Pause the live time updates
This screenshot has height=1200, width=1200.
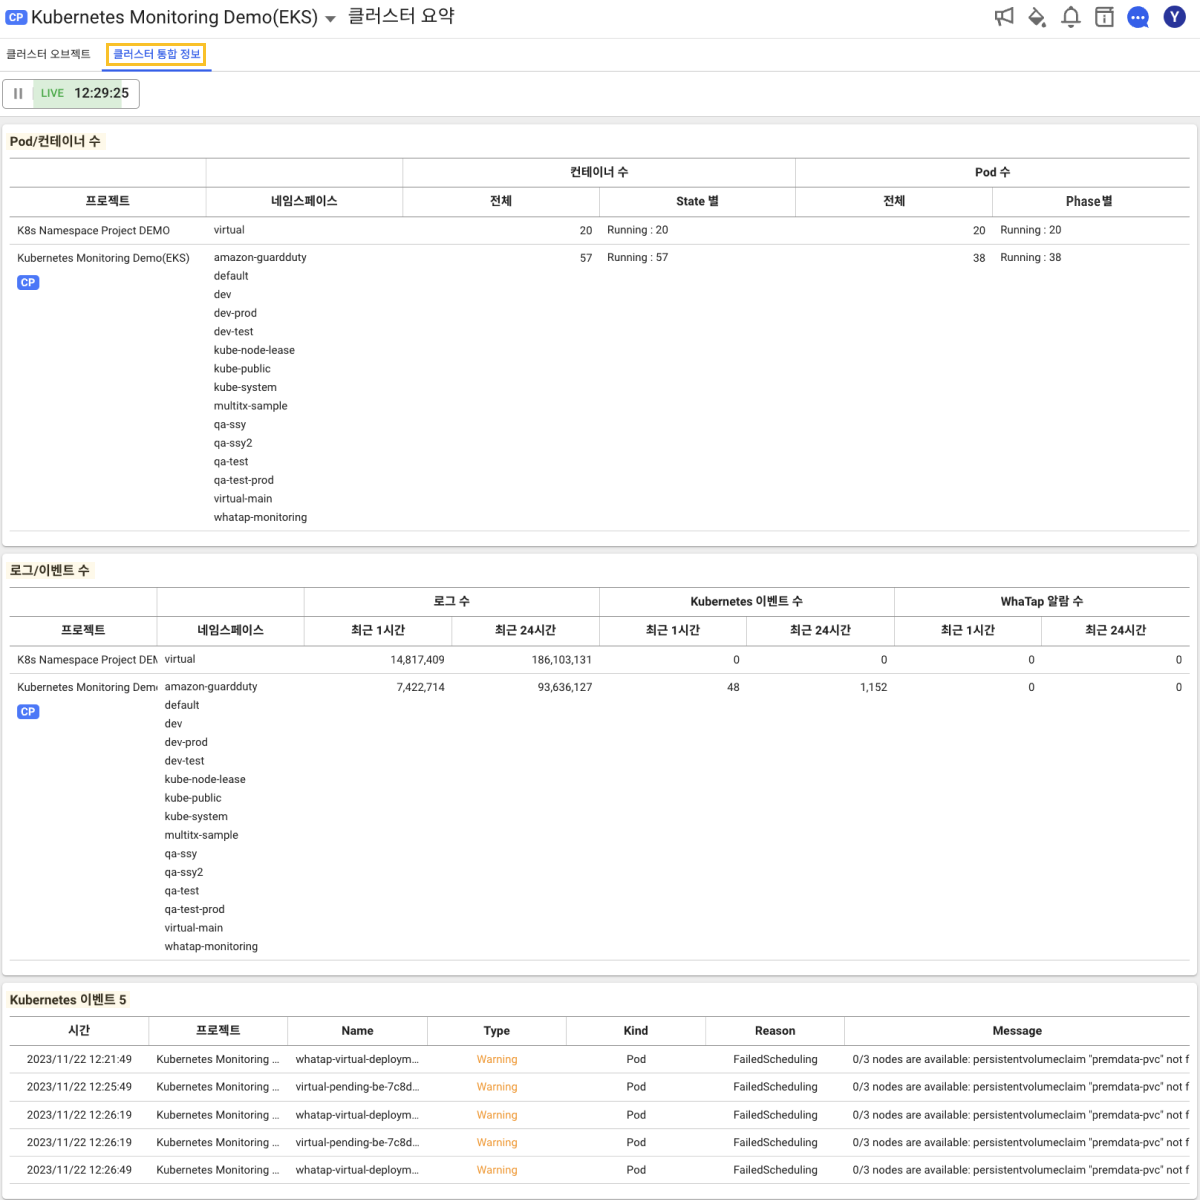(18, 93)
